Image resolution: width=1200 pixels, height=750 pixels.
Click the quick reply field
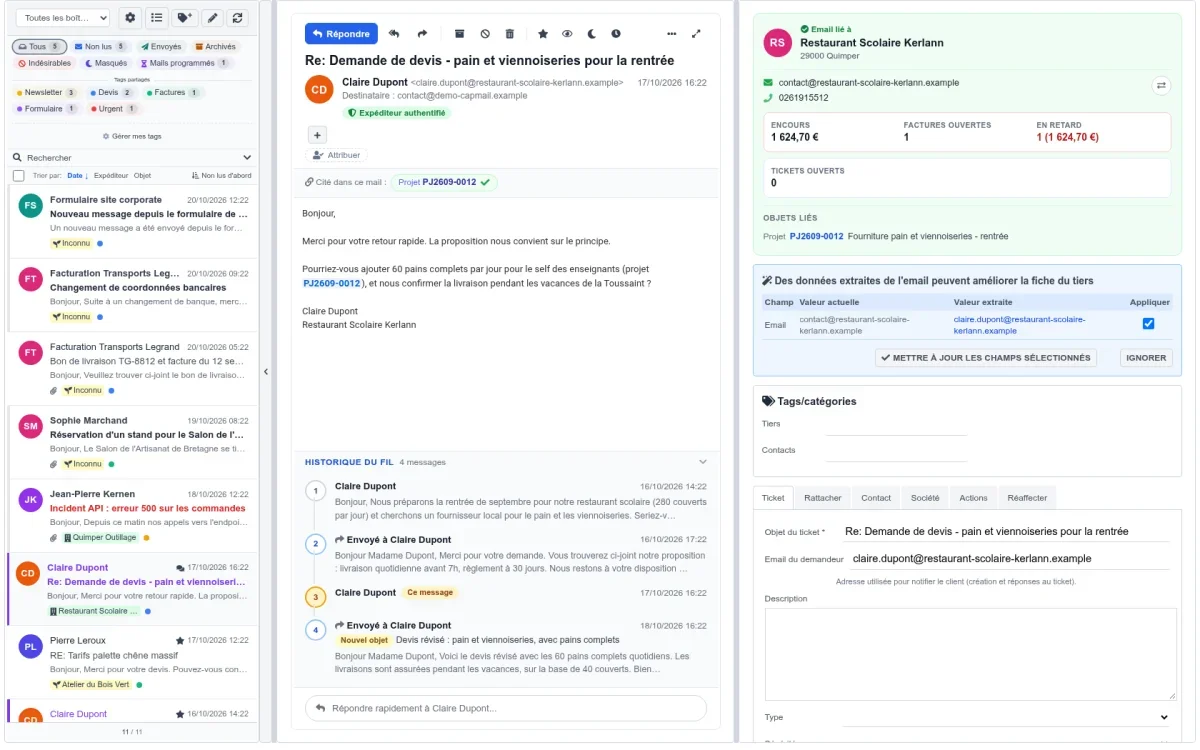click(x=506, y=708)
